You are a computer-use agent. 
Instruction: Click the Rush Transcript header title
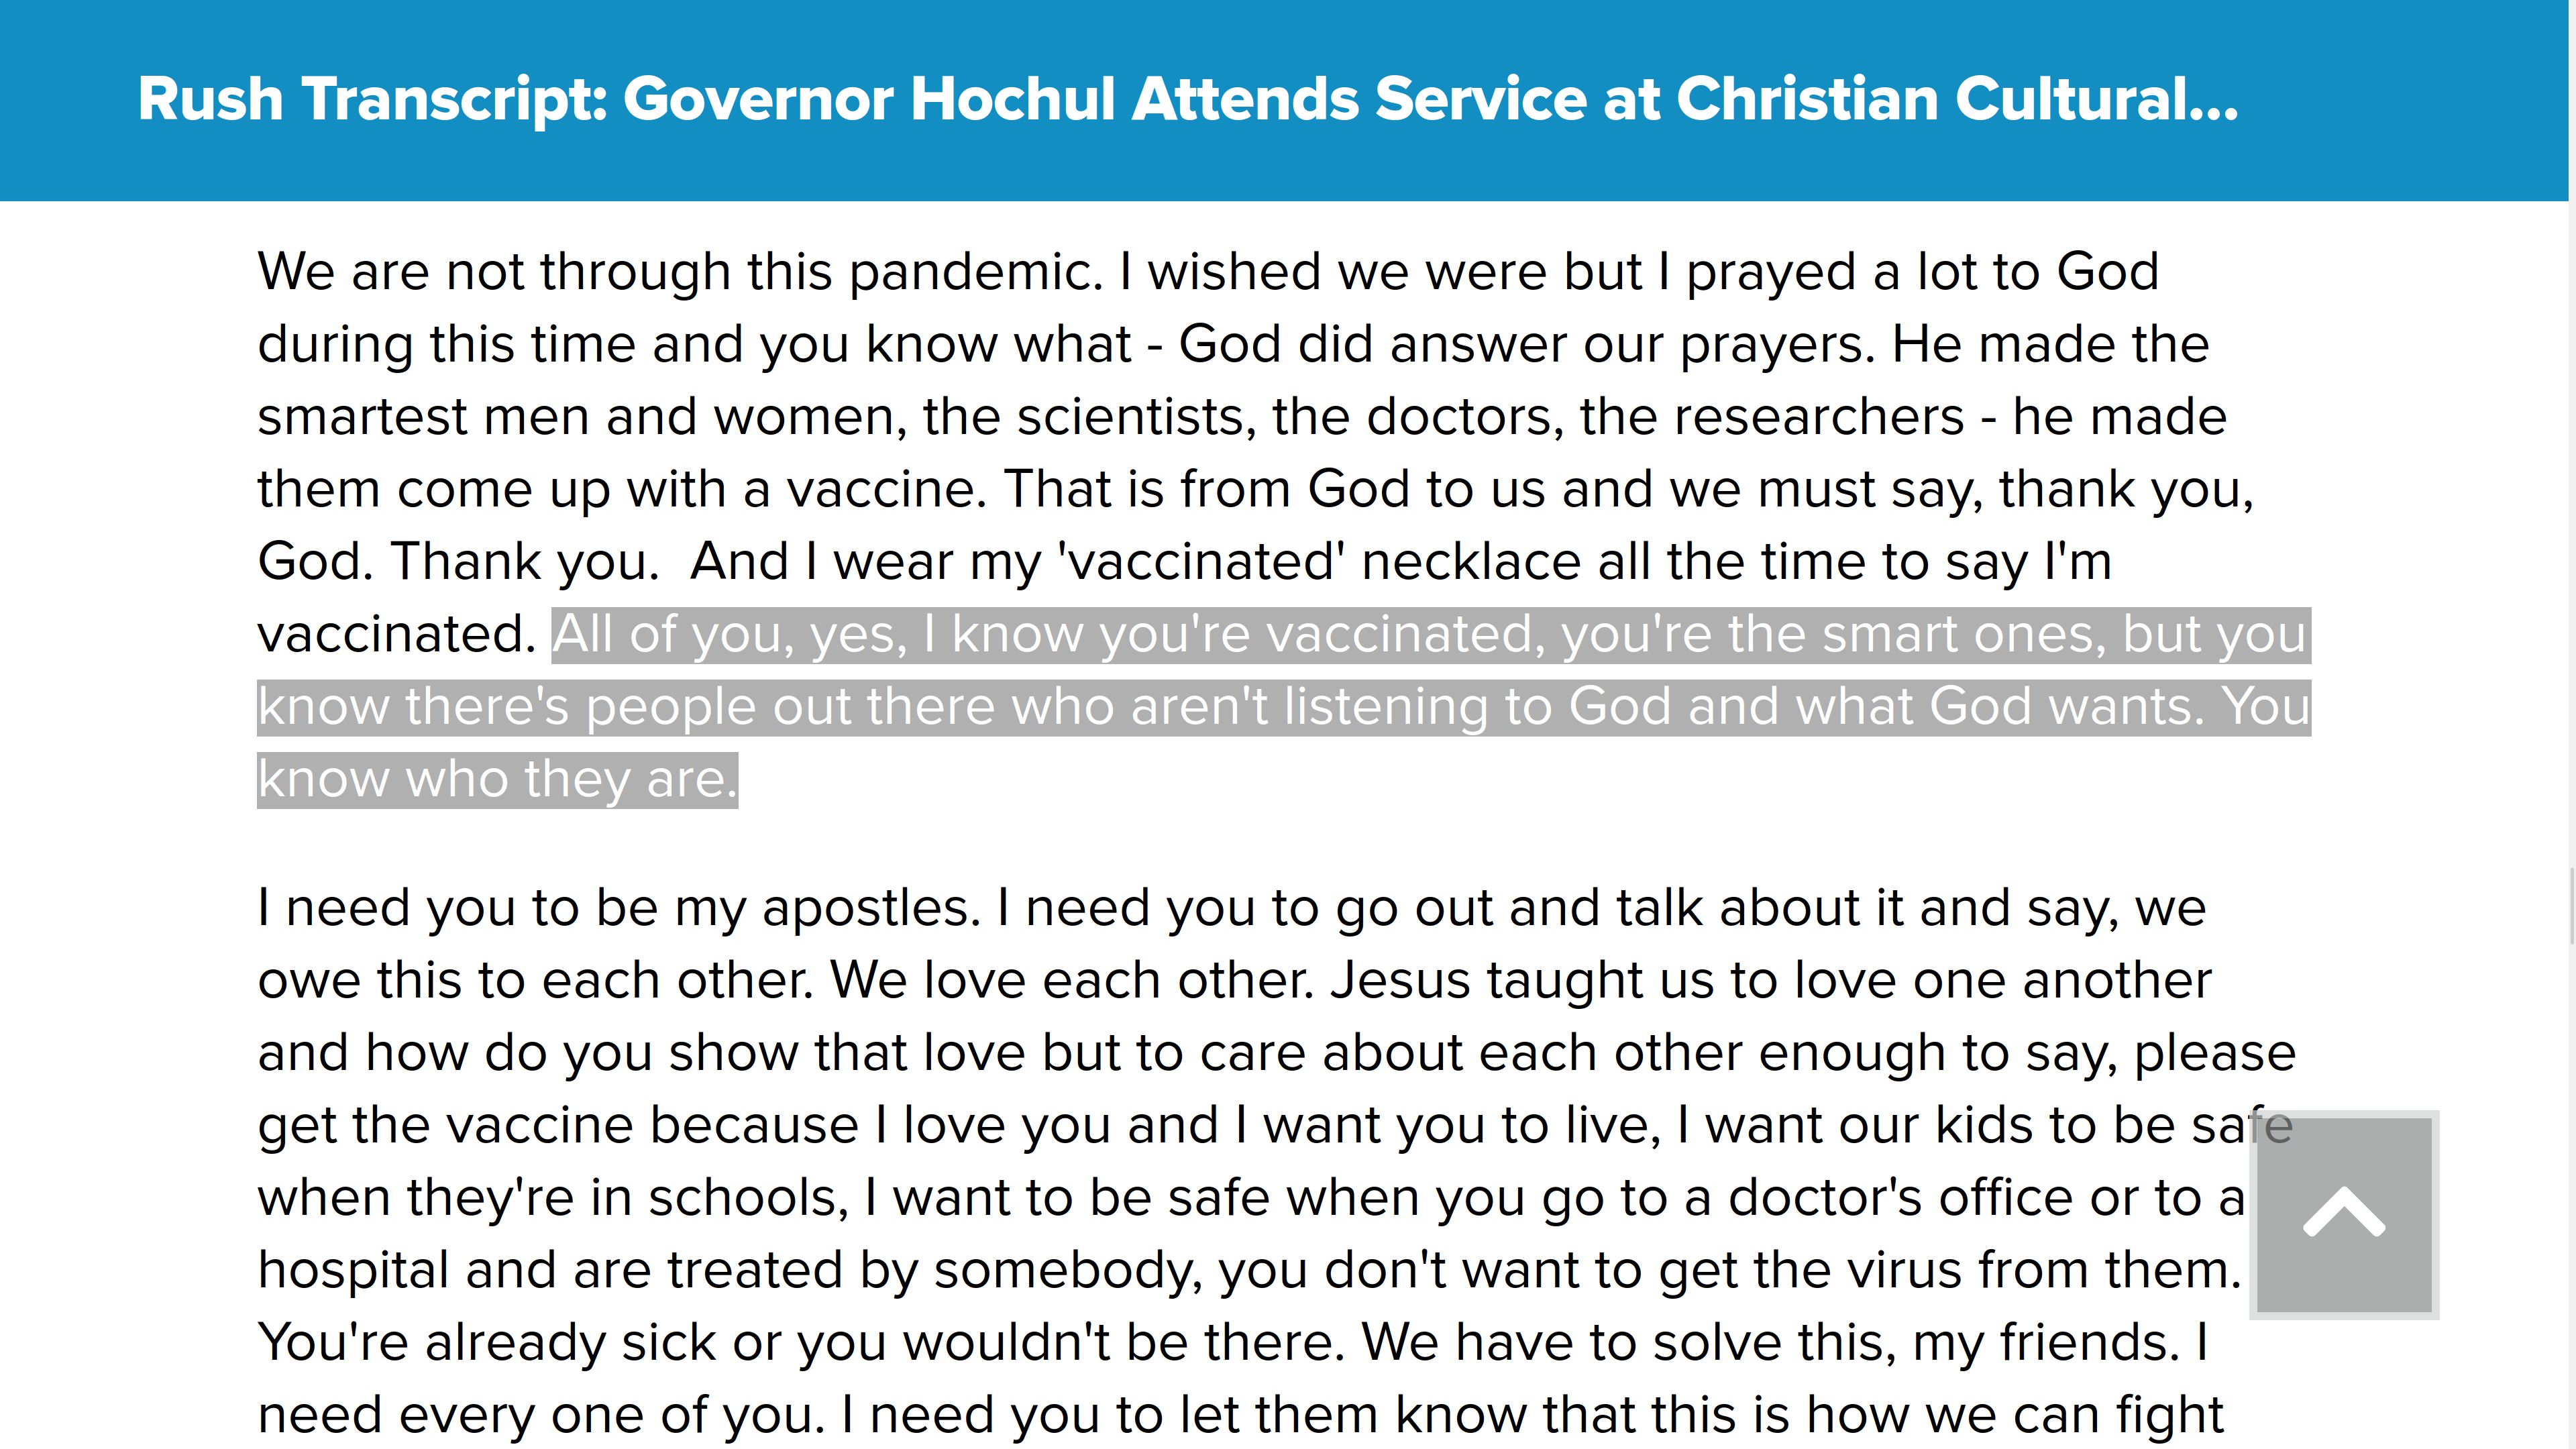[1187, 99]
